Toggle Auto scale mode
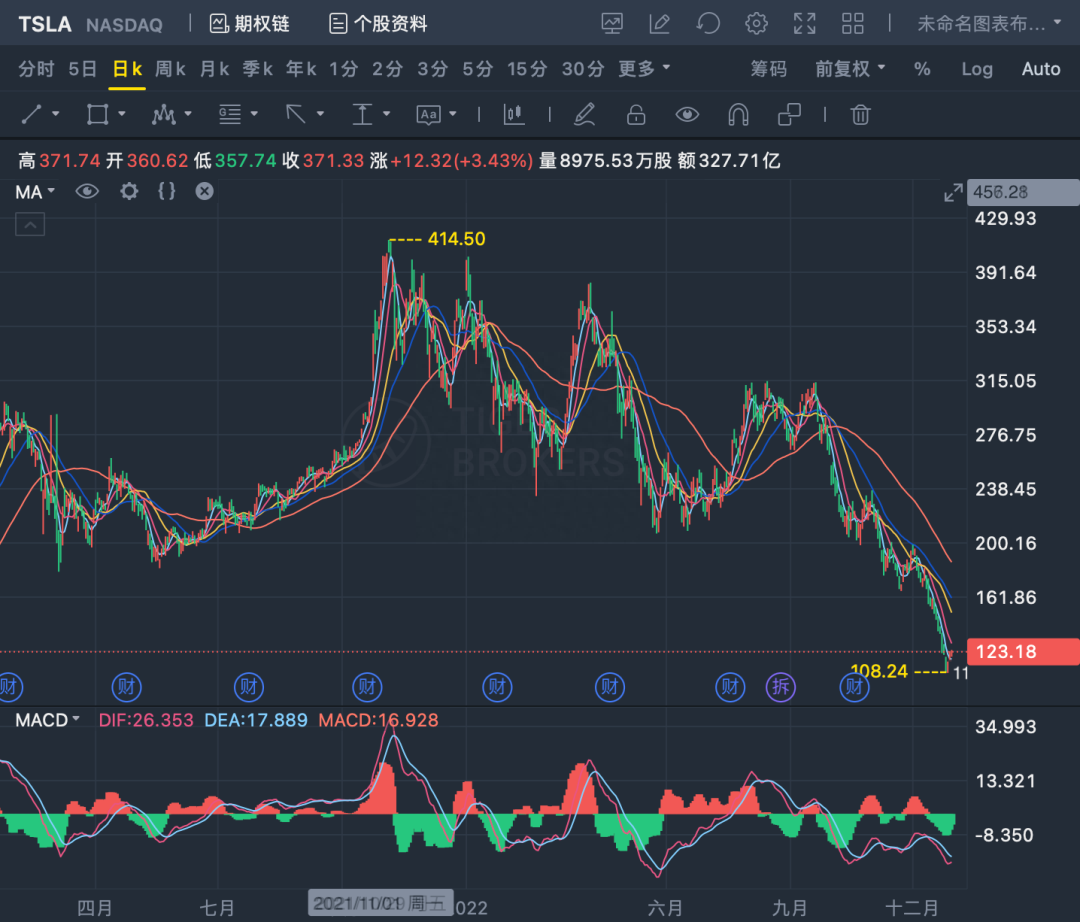Screen dimensions: 1080x922 tap(1041, 69)
